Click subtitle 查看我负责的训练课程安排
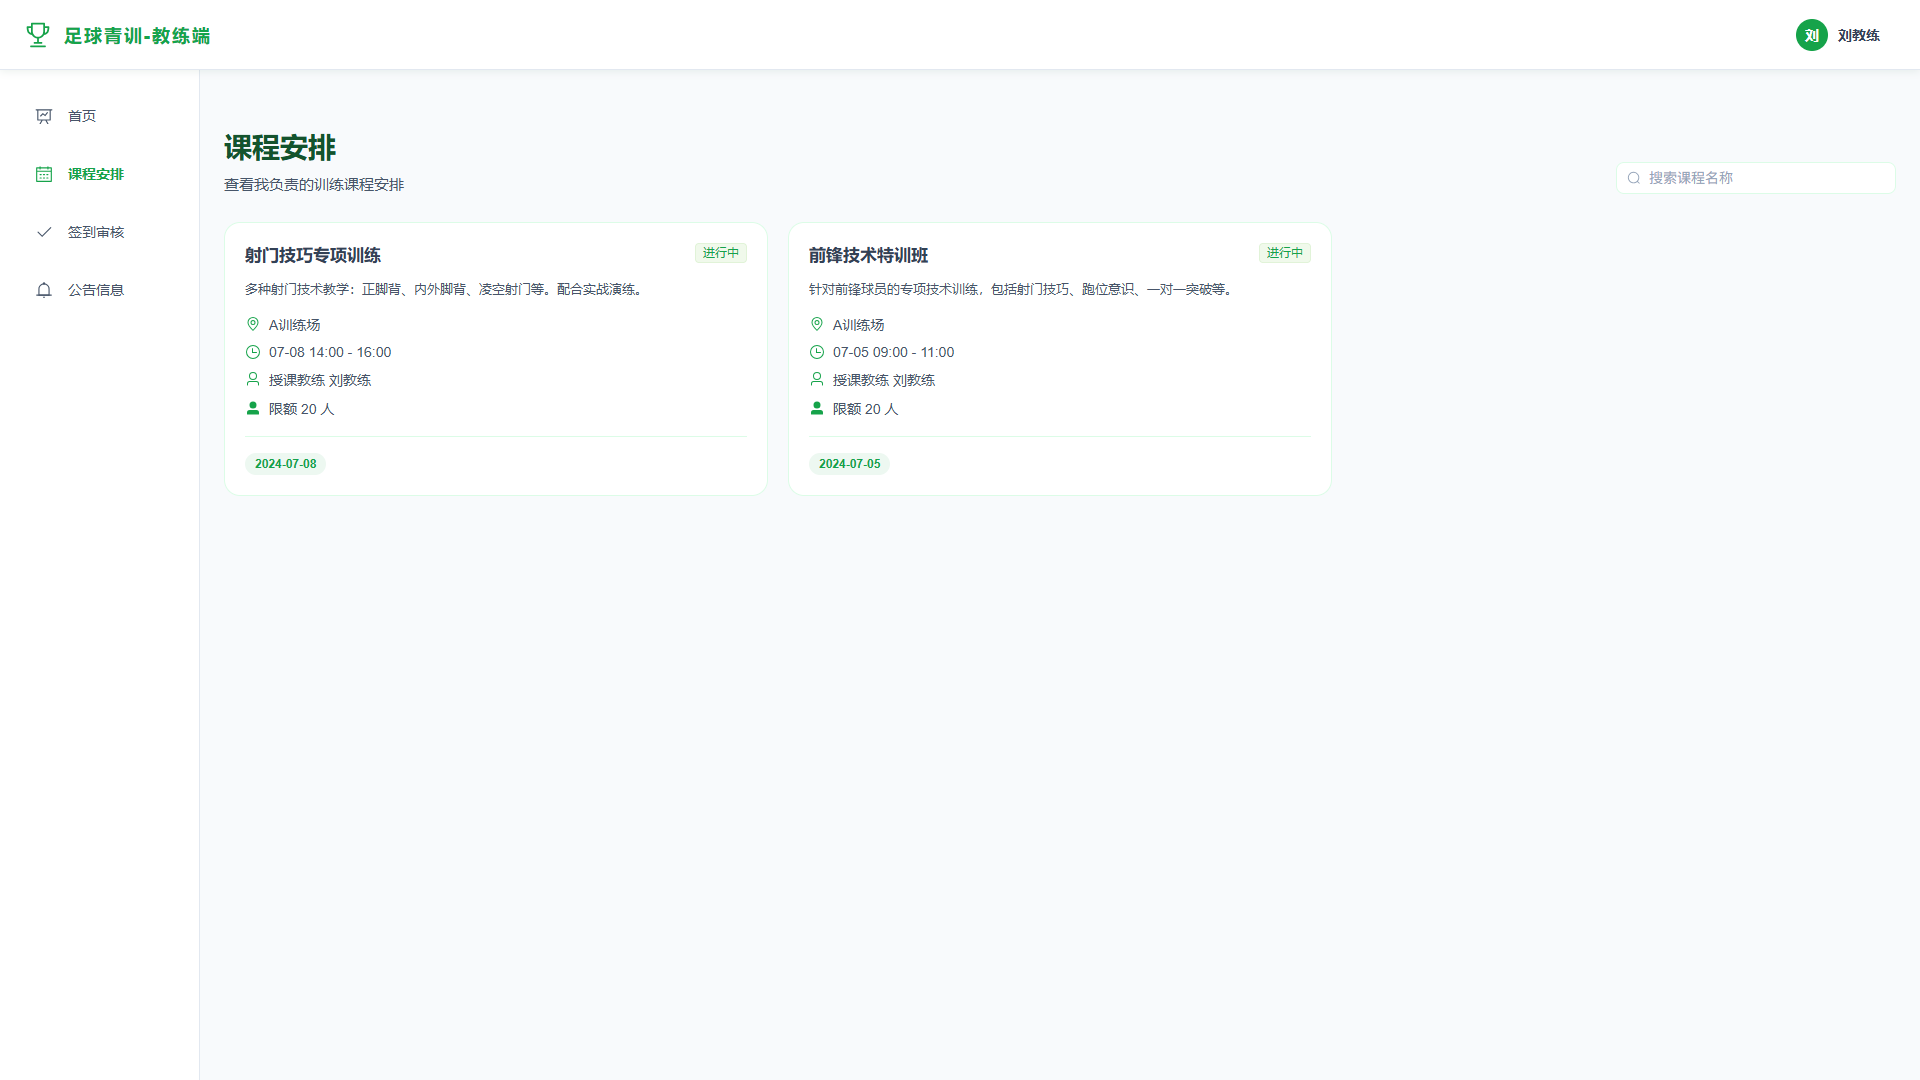Viewport: 1920px width, 1080px height. point(314,185)
